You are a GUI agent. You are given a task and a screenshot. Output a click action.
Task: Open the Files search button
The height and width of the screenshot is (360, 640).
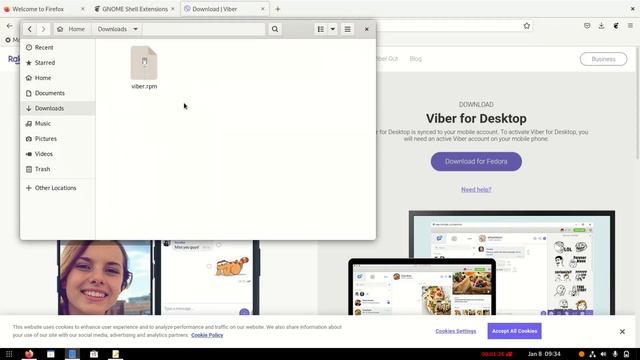tap(275, 29)
